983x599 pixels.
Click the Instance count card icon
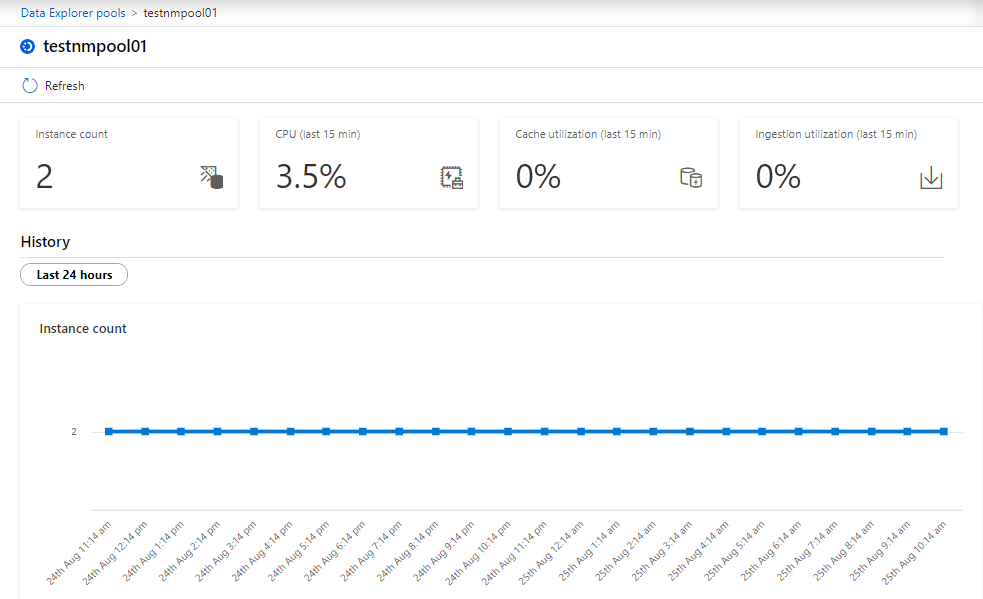coord(211,178)
